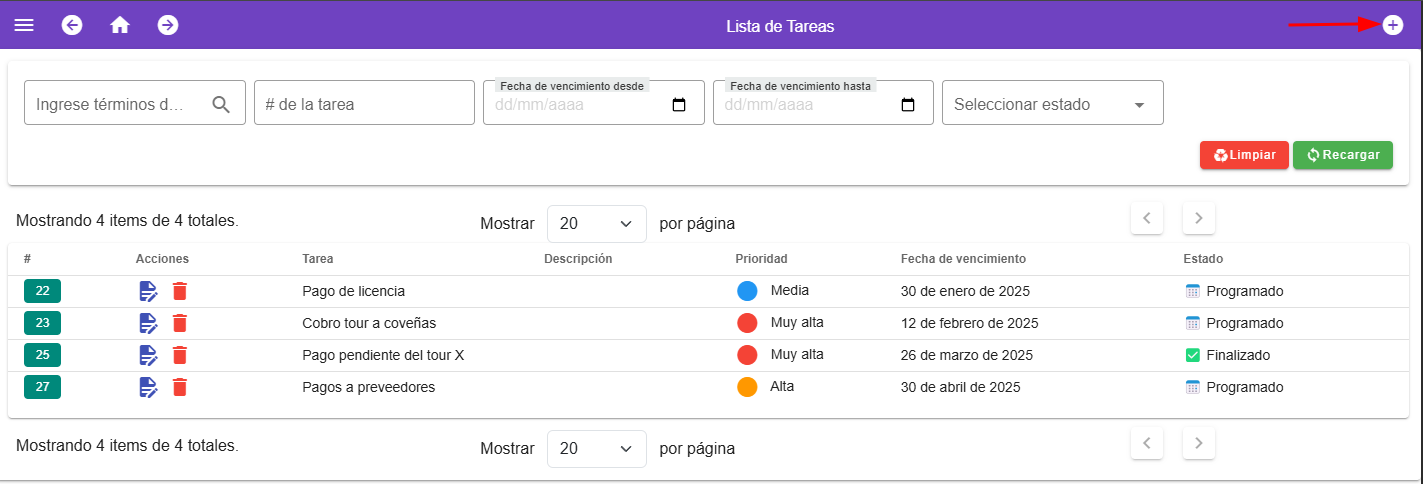Viewport: 1423px width, 484px height.
Task: Edit the task Pagos a preveedores
Action: coord(148,387)
